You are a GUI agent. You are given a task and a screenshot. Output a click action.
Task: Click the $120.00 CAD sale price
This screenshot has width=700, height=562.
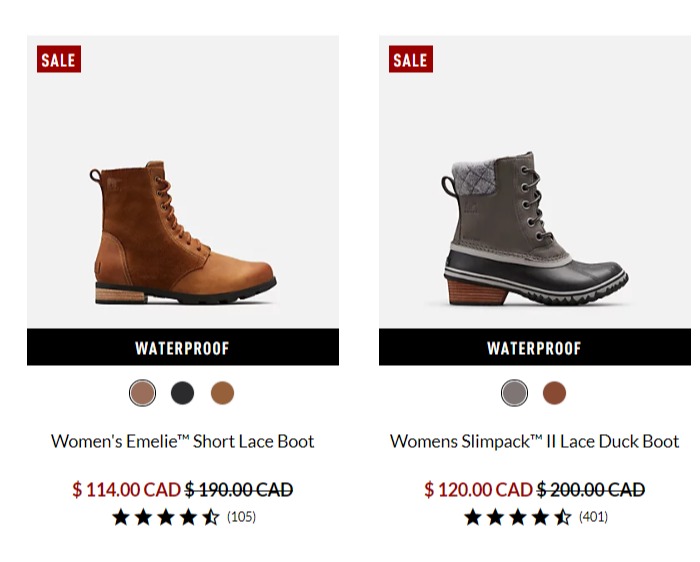(478, 490)
